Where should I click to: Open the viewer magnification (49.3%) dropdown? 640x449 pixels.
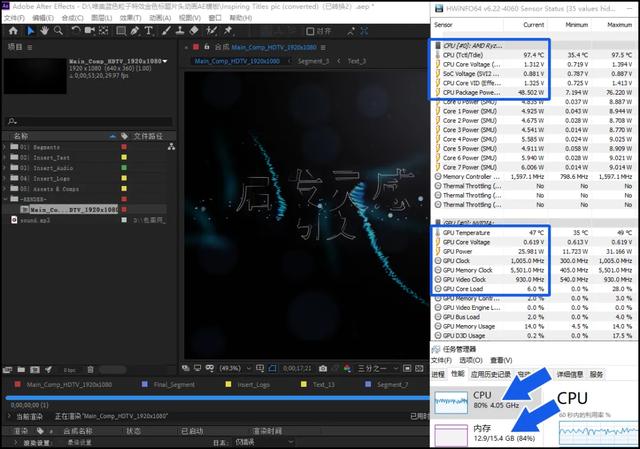coord(235,369)
